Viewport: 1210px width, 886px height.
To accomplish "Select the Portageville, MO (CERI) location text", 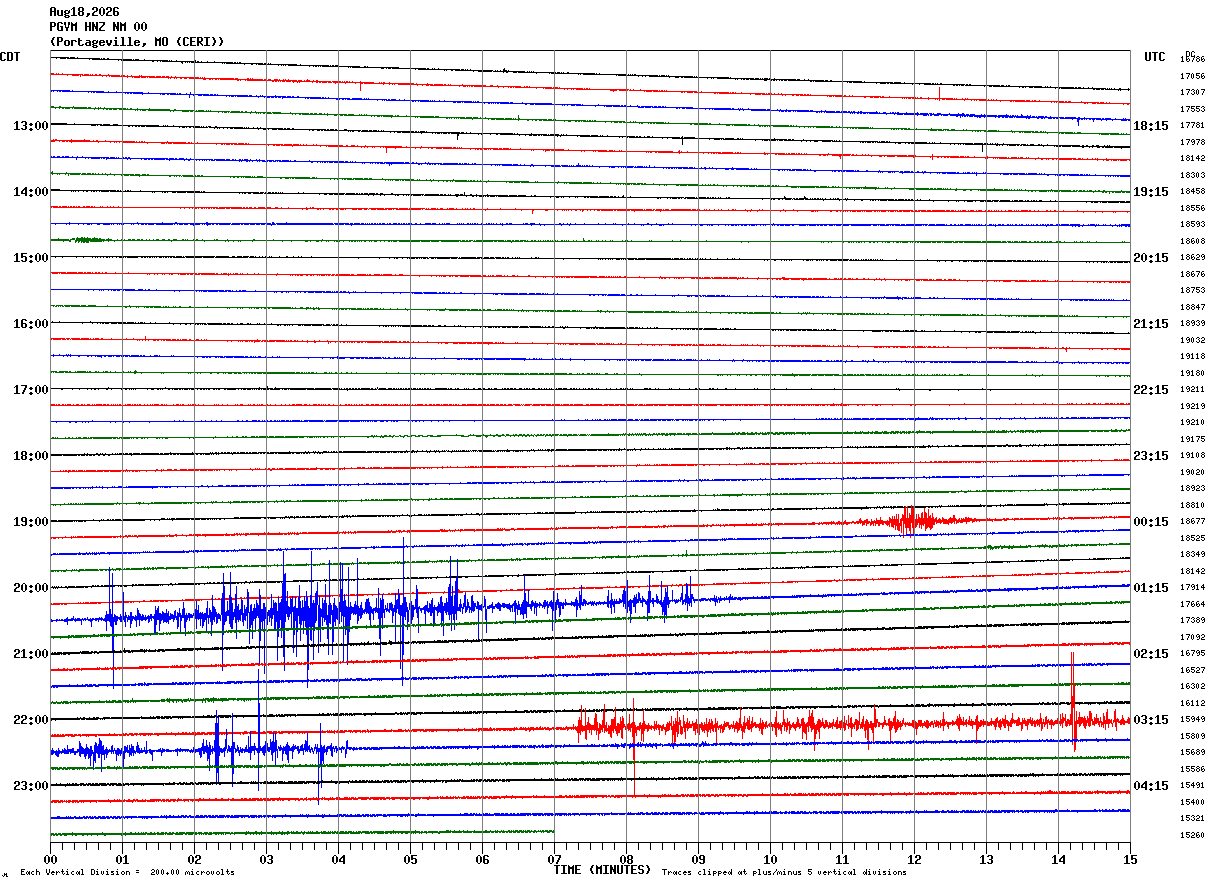I will [137, 42].
